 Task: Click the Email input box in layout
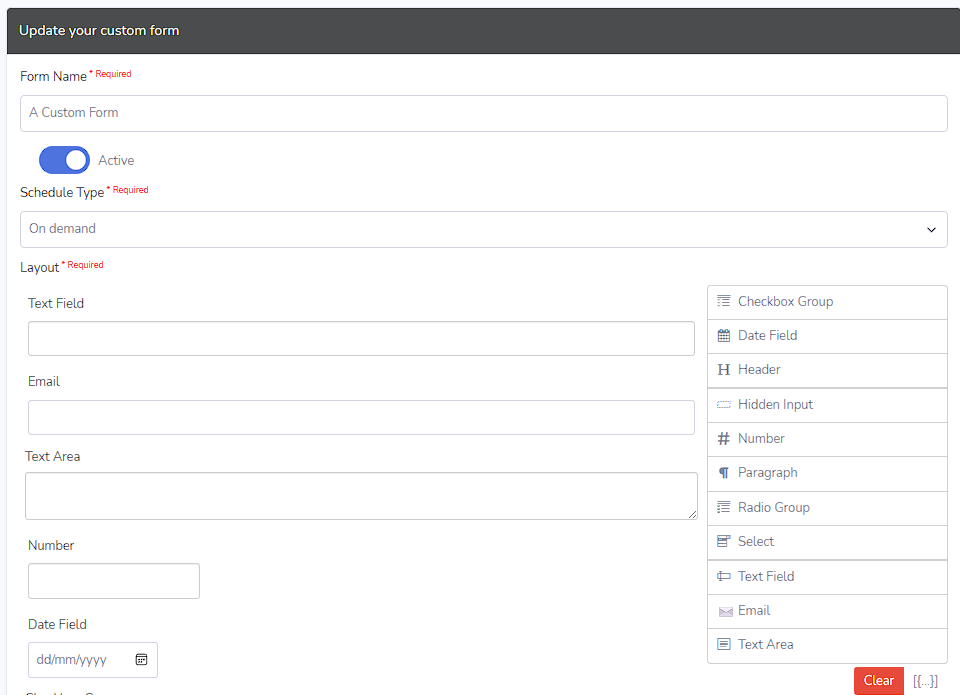tap(361, 418)
